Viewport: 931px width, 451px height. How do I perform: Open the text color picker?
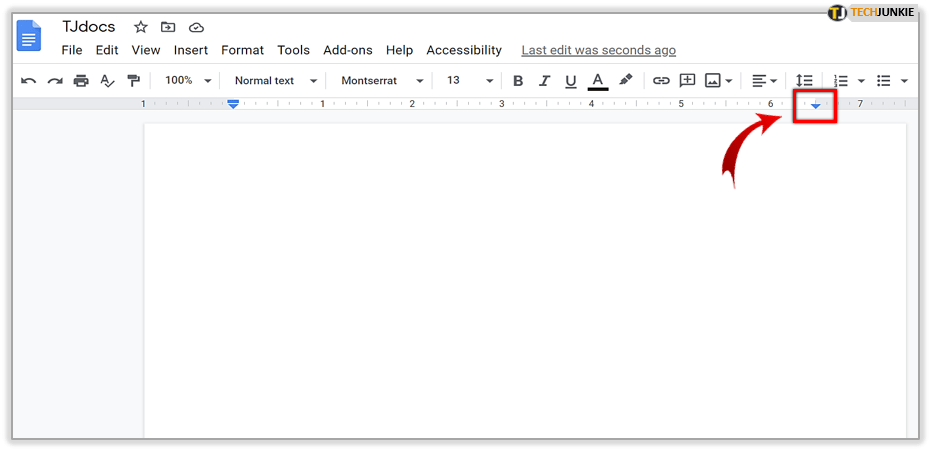pyautogui.click(x=598, y=81)
